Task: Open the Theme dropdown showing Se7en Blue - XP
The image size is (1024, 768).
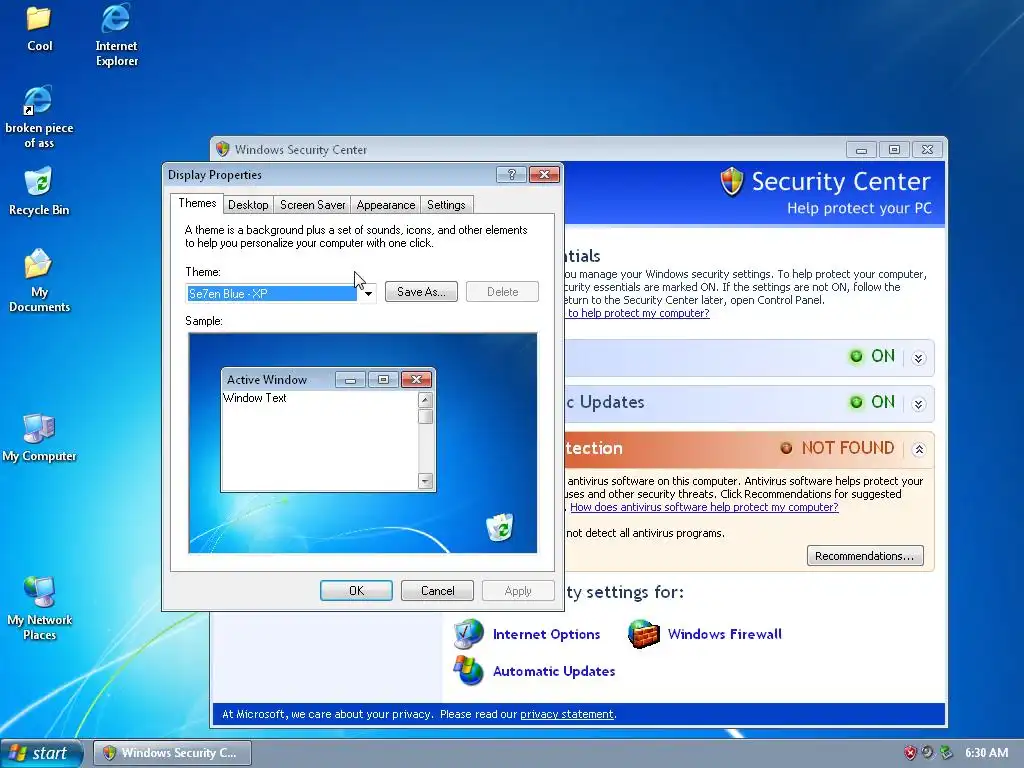Action: (368, 294)
